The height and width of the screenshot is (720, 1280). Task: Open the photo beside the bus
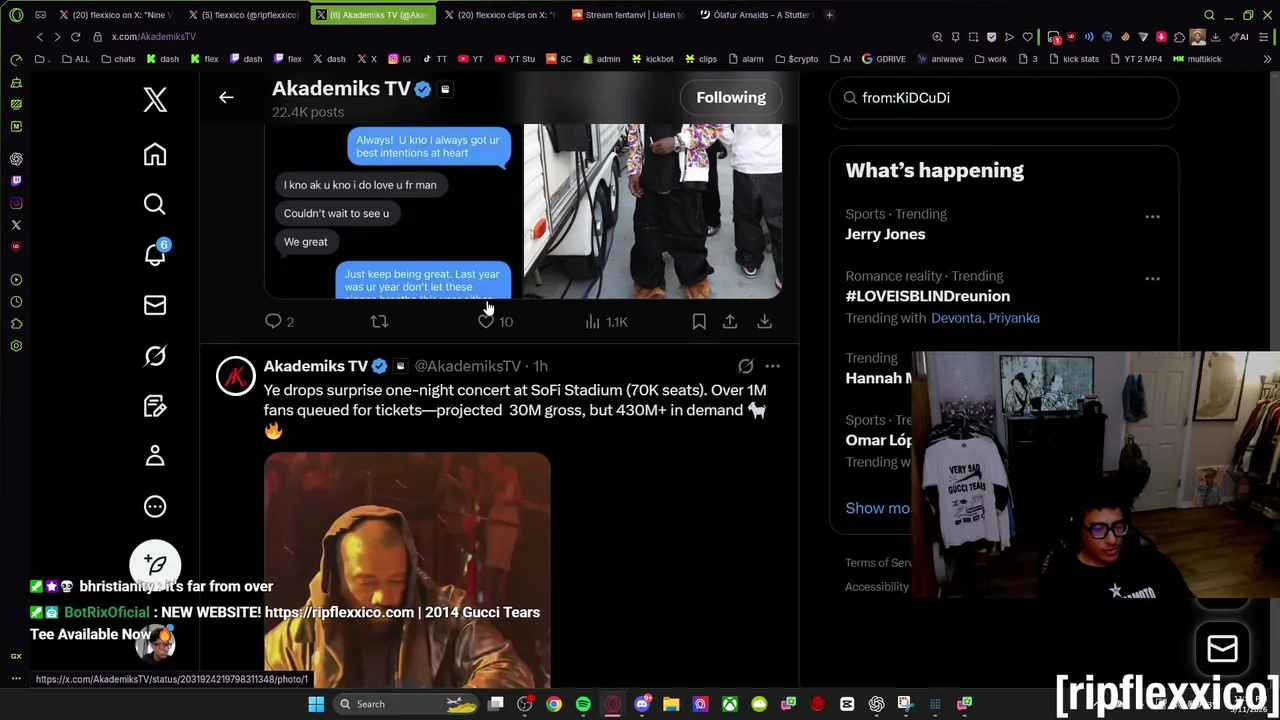coord(653,211)
